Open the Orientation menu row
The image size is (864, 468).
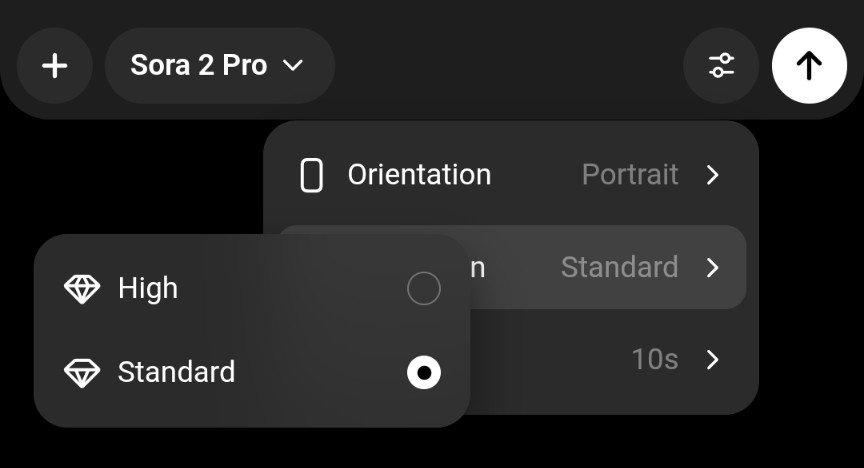[x=510, y=175]
